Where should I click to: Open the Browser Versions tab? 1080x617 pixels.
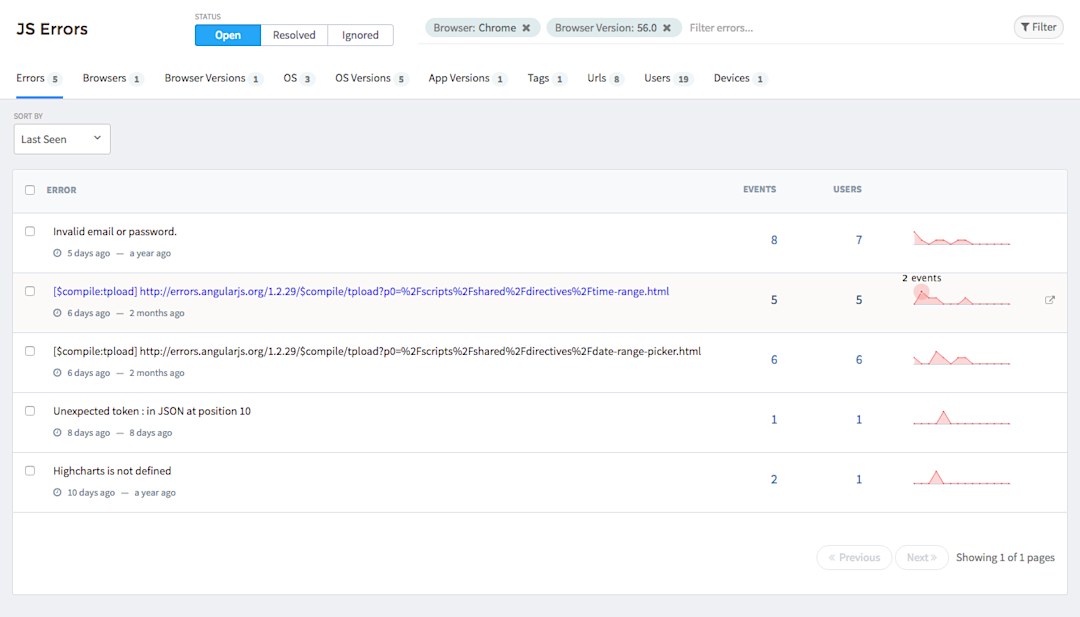coord(214,79)
